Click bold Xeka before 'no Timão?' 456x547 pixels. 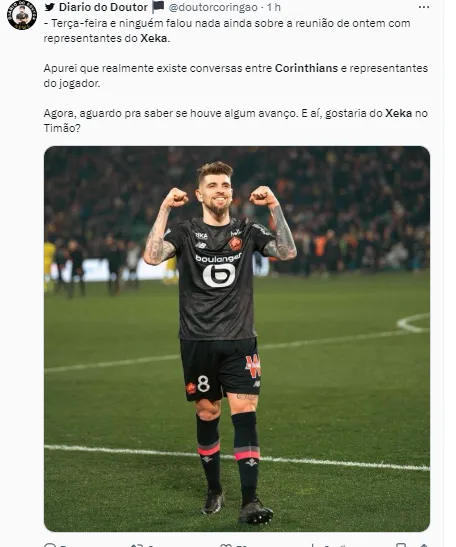398,113
